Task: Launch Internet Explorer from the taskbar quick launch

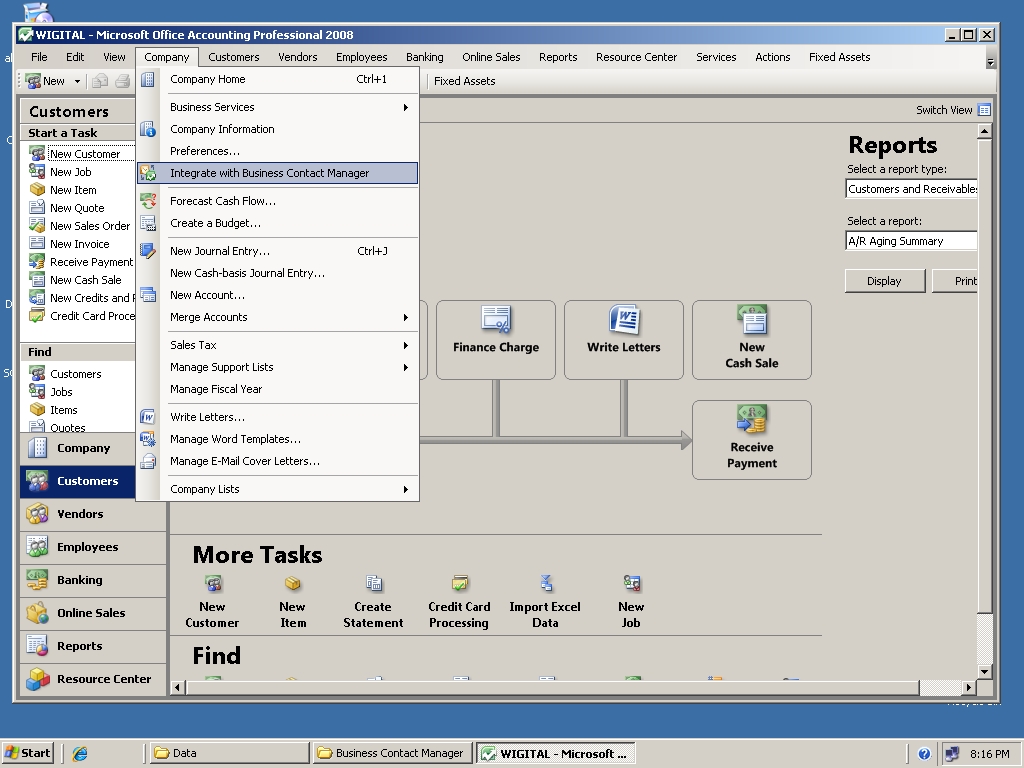Action: tap(80, 753)
